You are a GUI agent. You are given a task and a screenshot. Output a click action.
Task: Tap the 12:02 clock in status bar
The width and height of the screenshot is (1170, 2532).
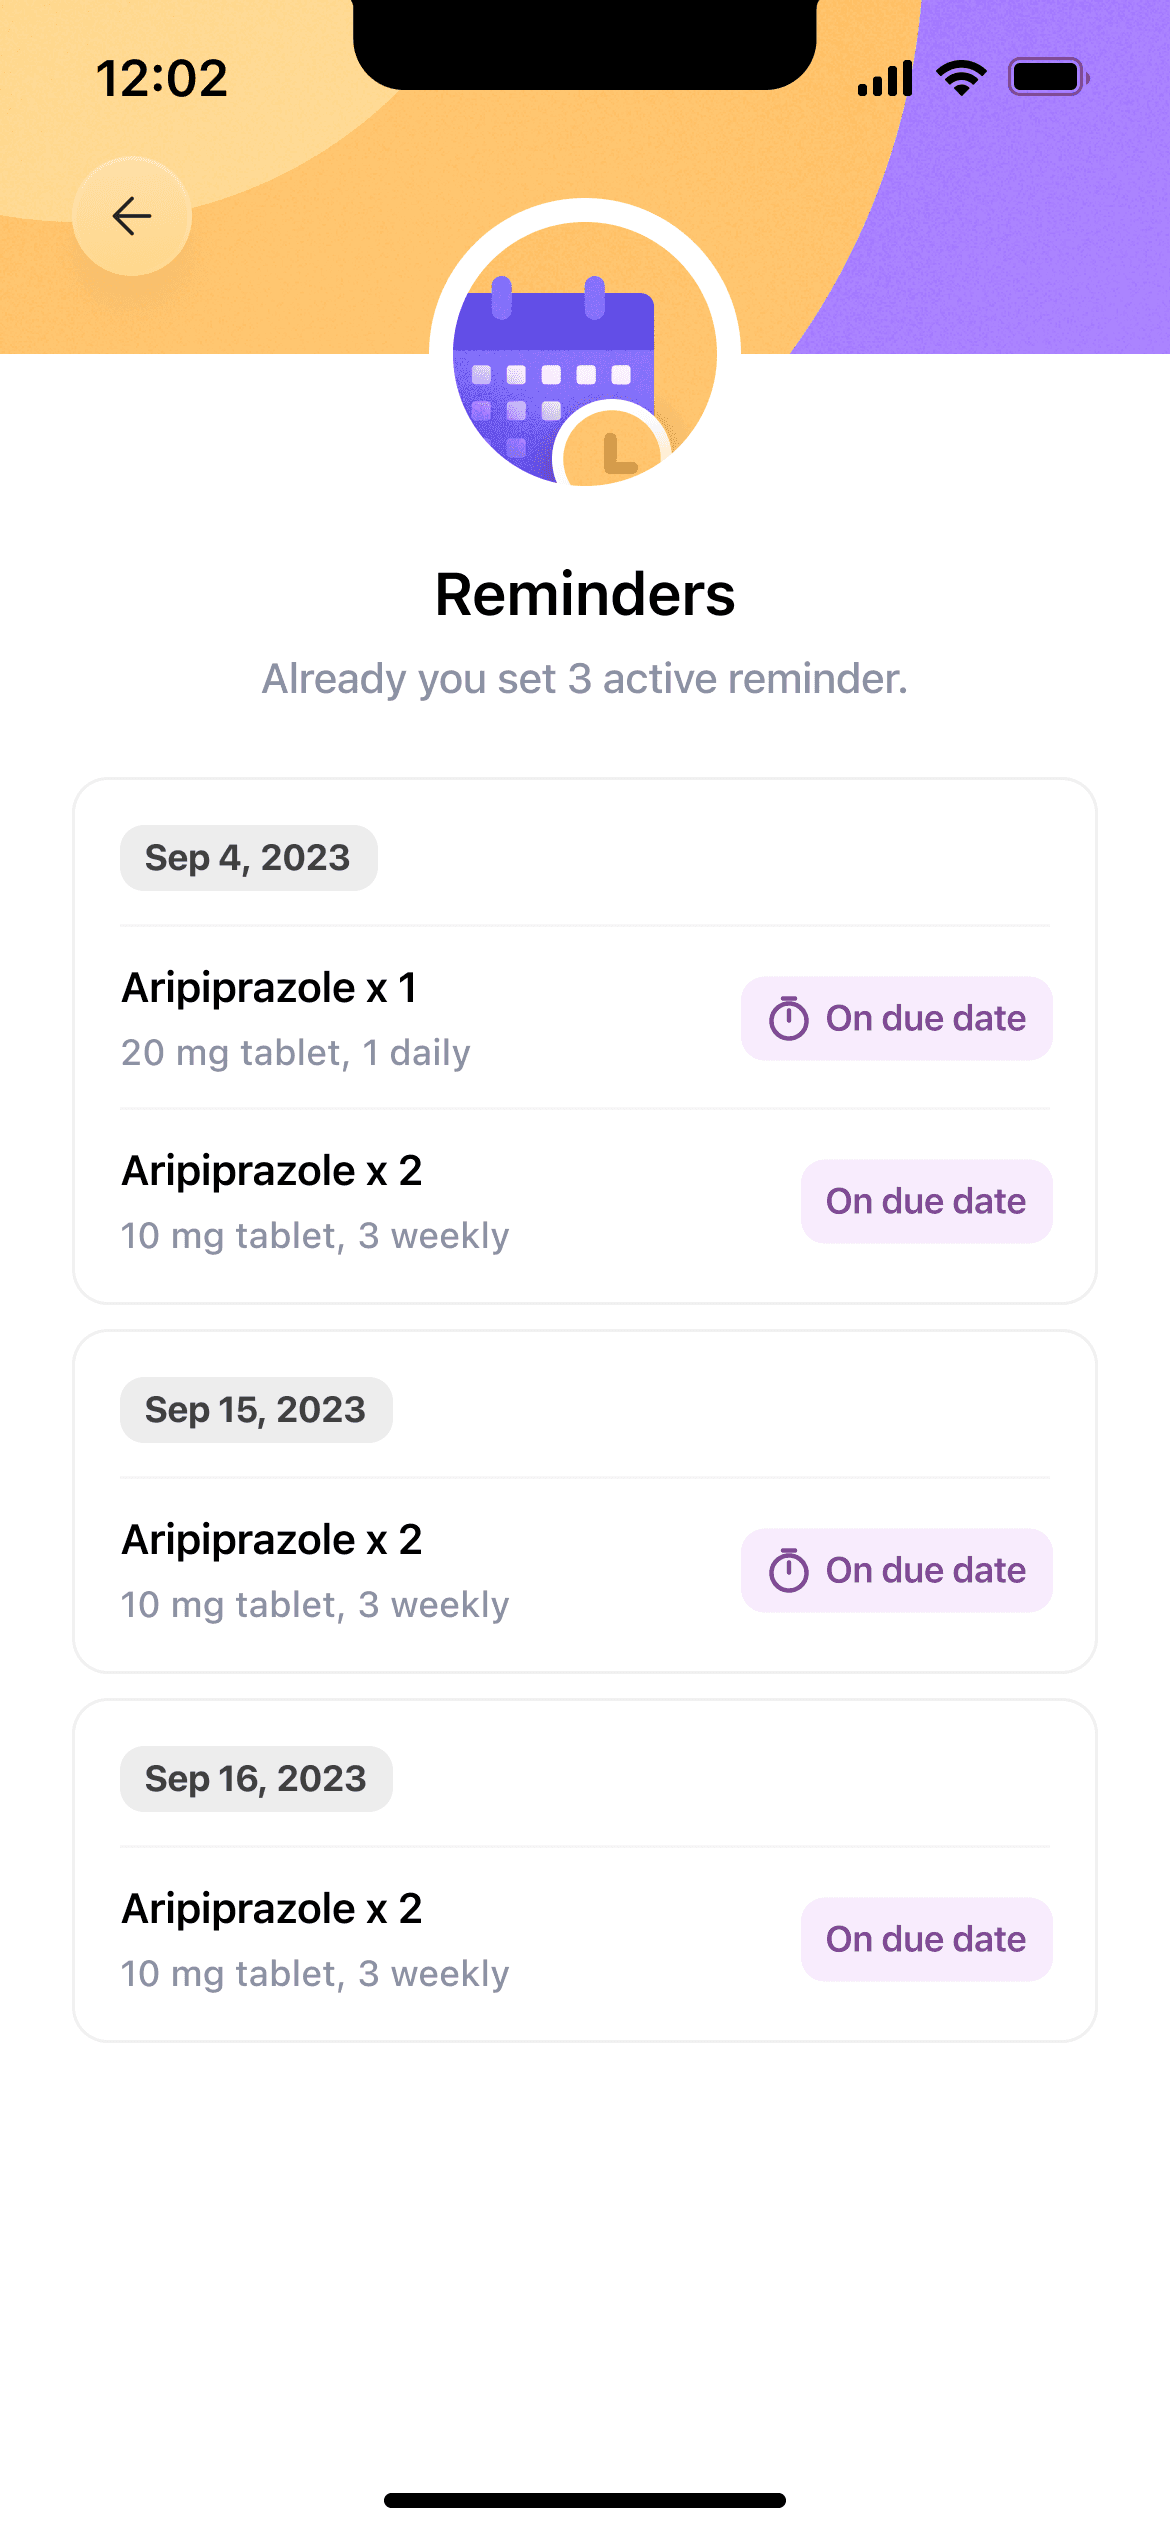pyautogui.click(x=162, y=78)
